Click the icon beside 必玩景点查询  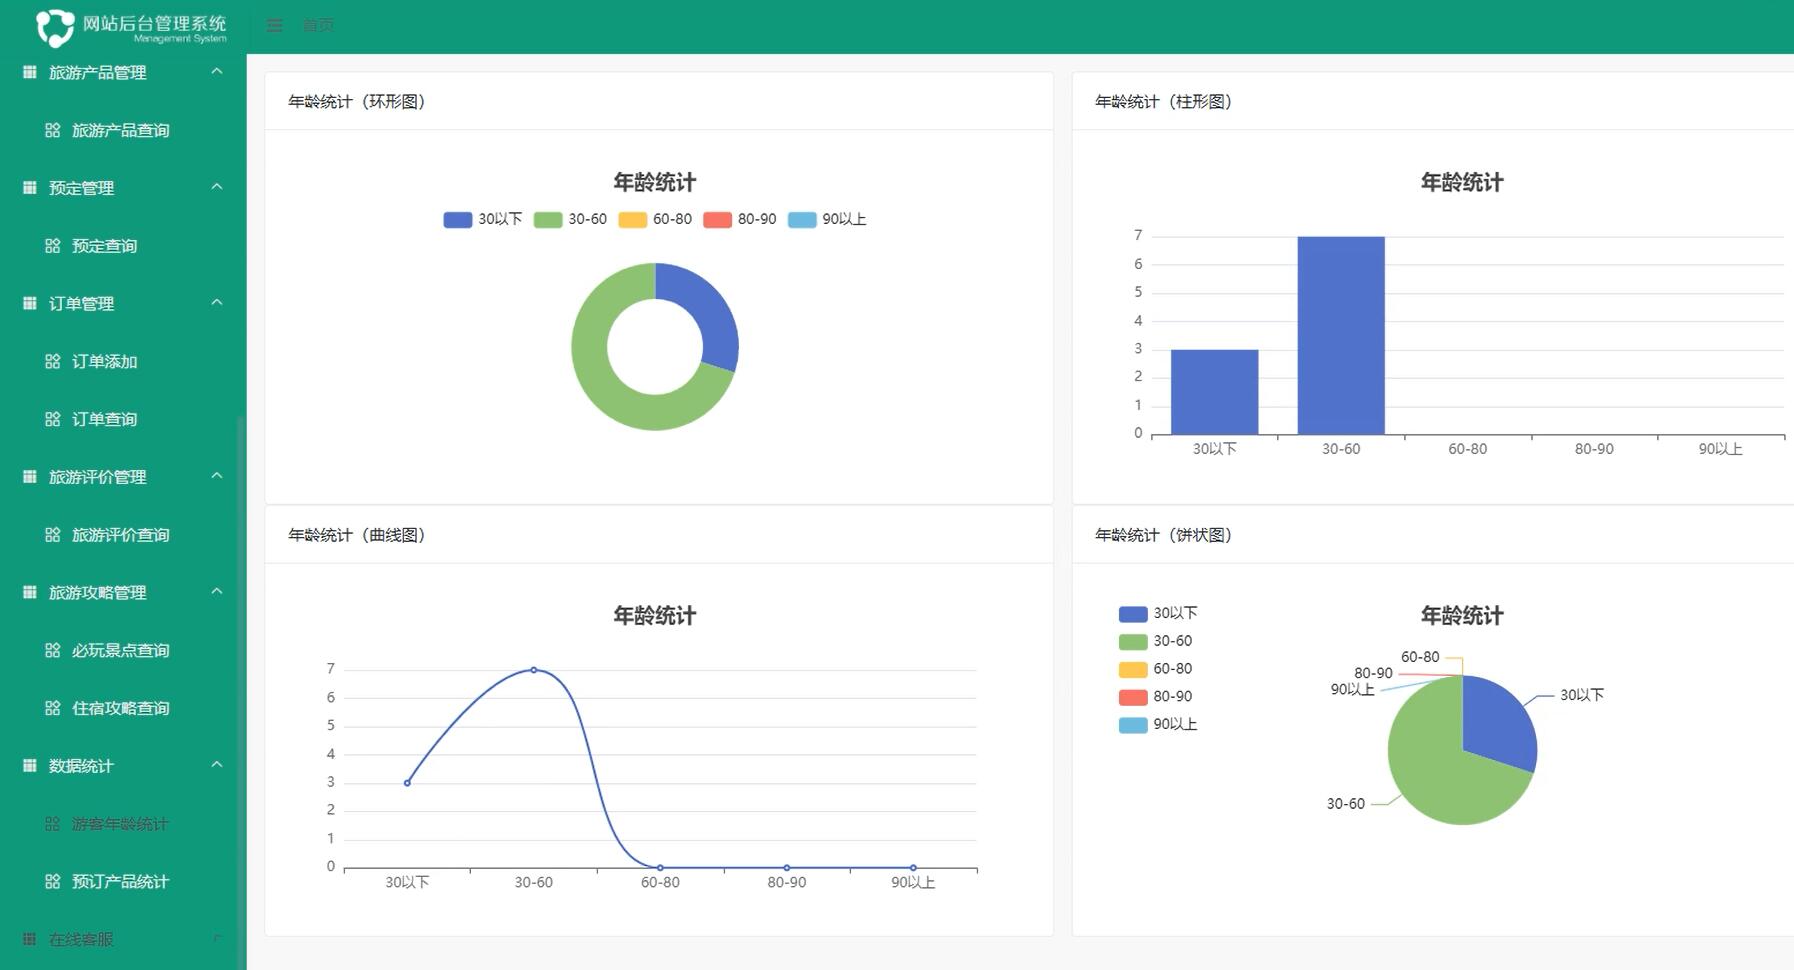52,649
